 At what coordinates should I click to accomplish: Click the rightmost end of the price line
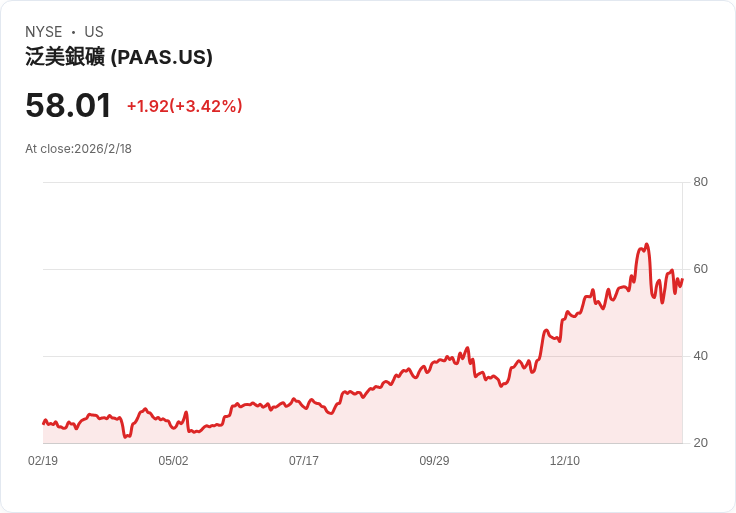tap(682, 279)
